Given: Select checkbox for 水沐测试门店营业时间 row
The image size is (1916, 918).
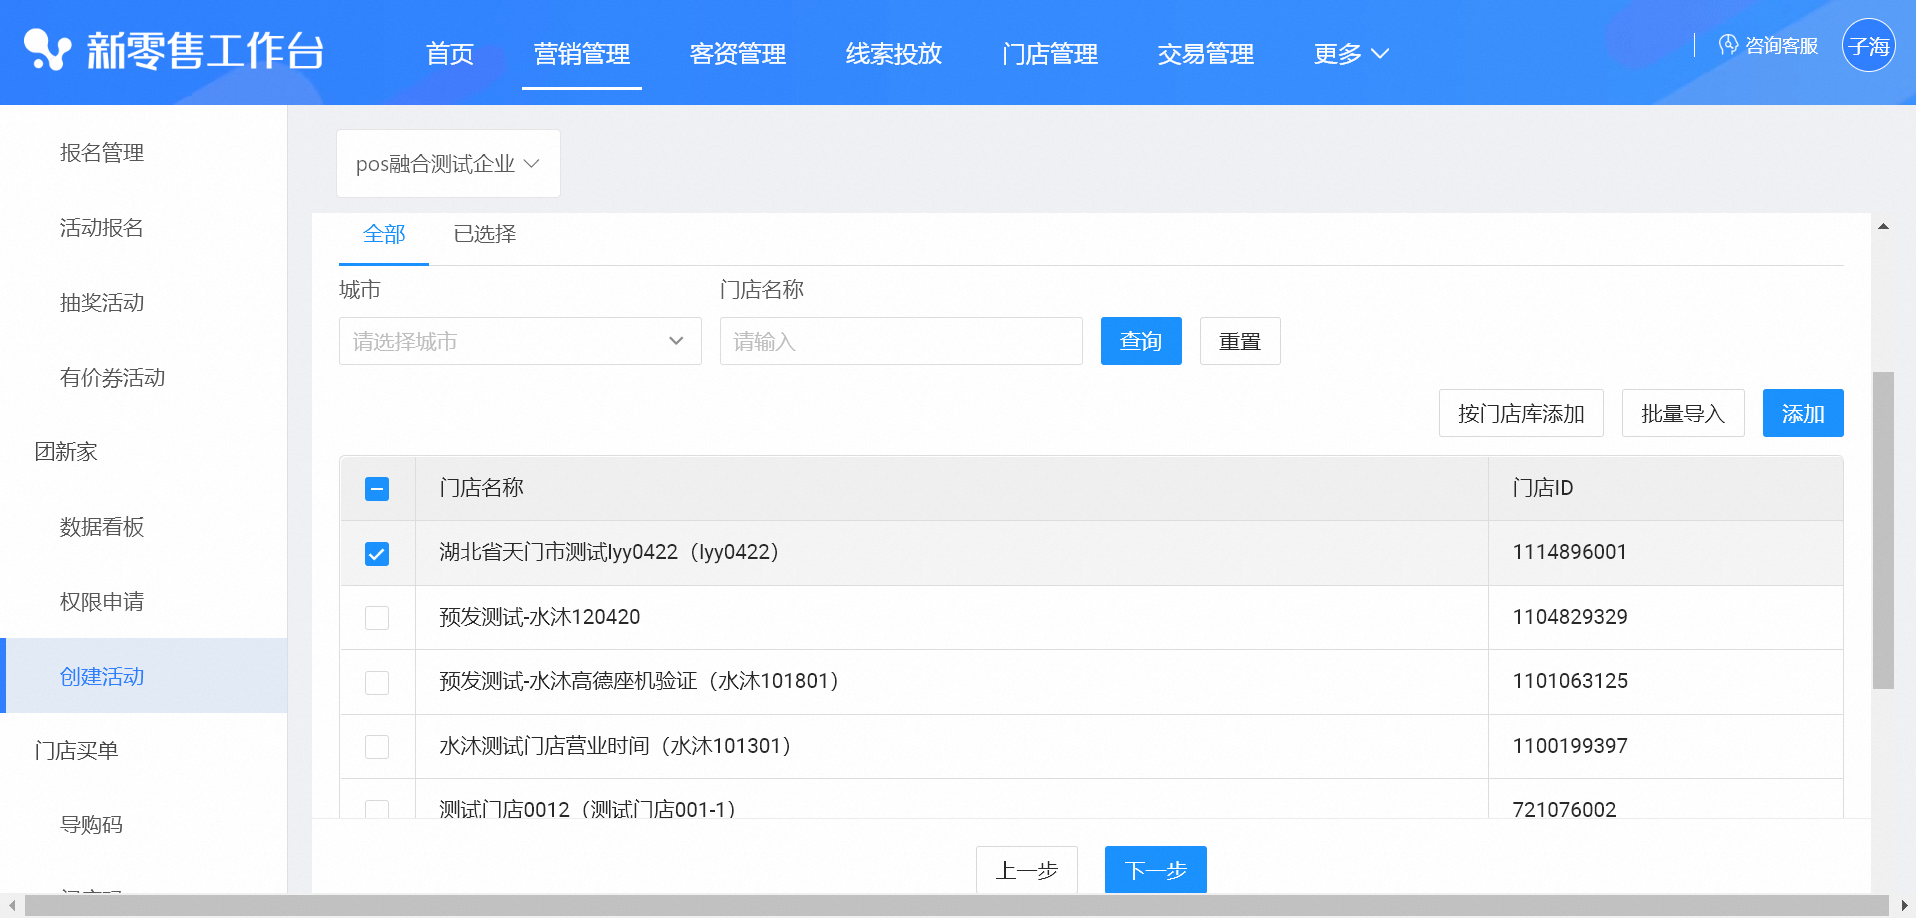Looking at the screenshot, I should click(377, 747).
